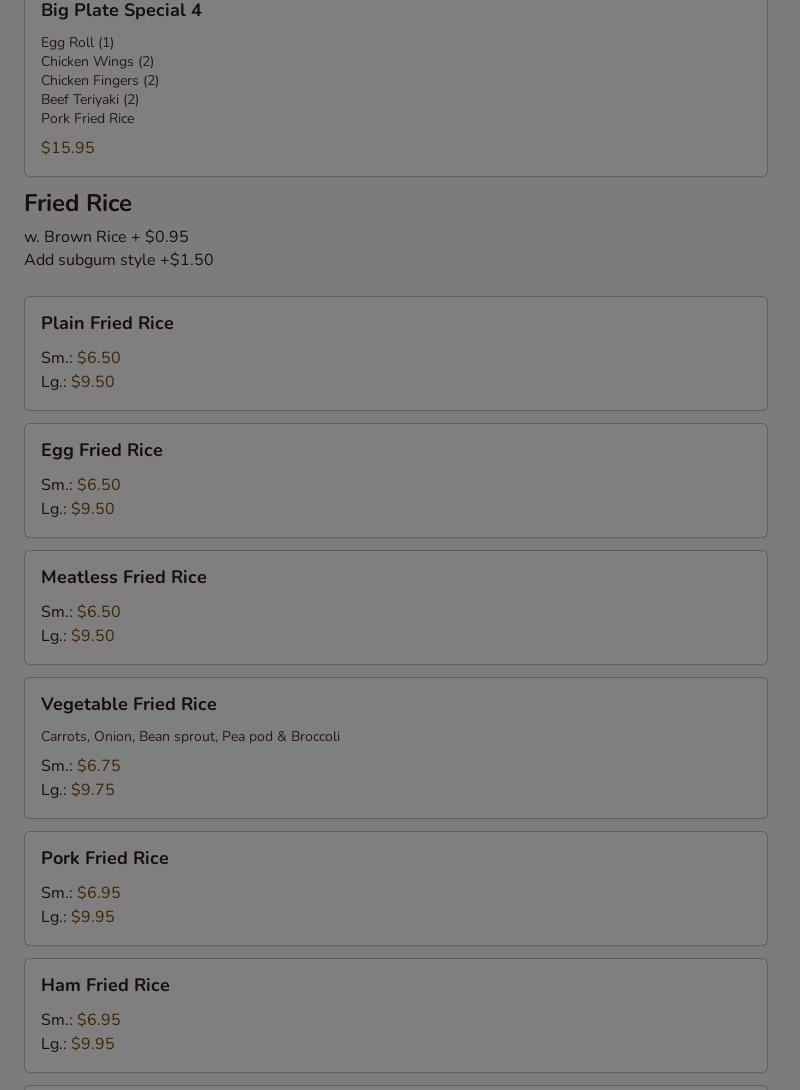Click the $15.95 Big Plate price

pyautogui.click(x=68, y=148)
